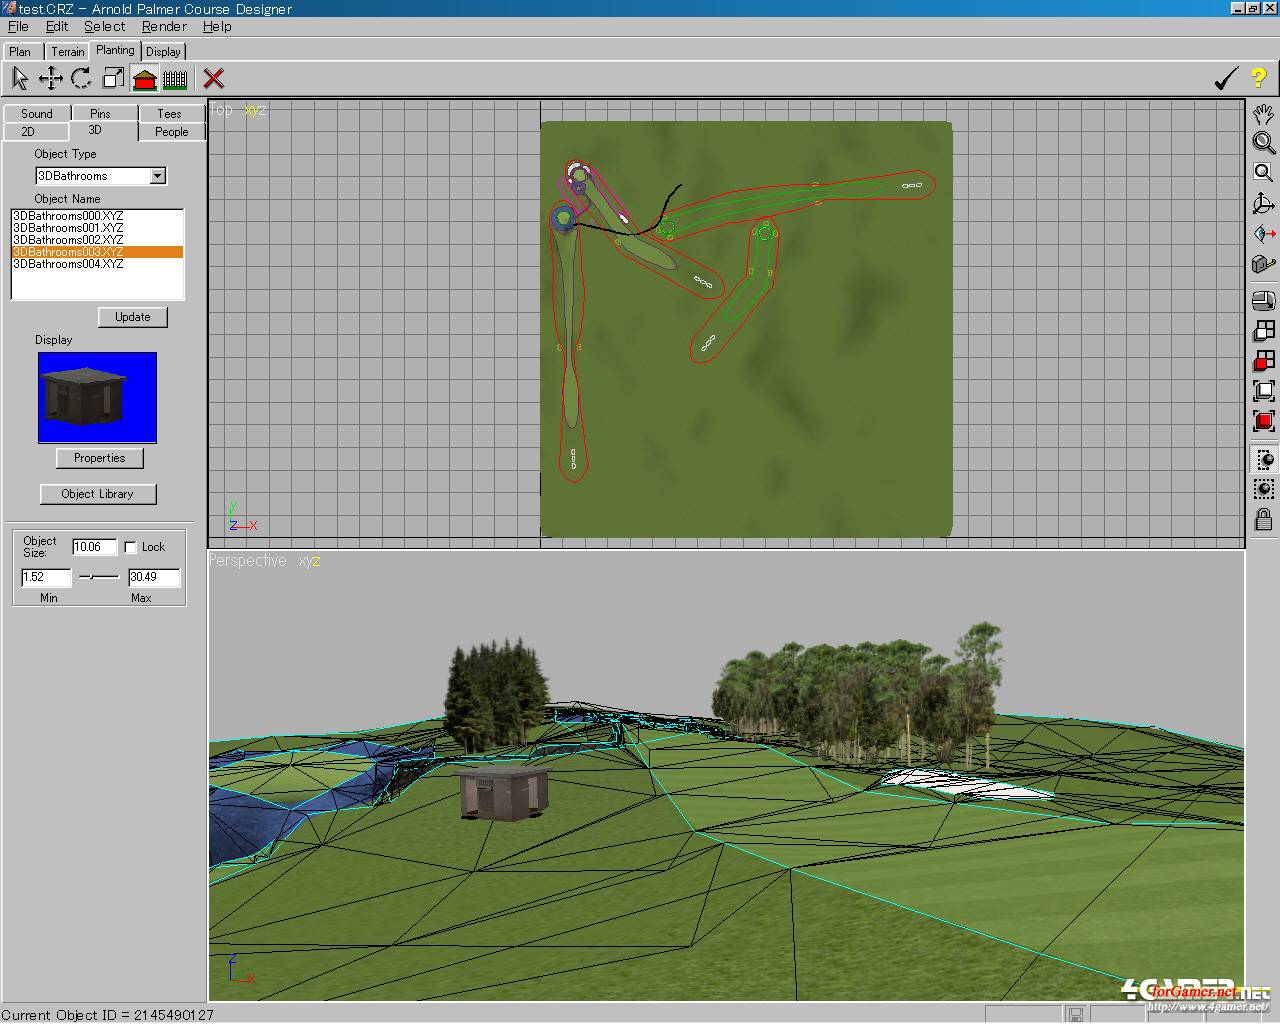
Task: Pick the rotate object tool
Action: (x=81, y=78)
